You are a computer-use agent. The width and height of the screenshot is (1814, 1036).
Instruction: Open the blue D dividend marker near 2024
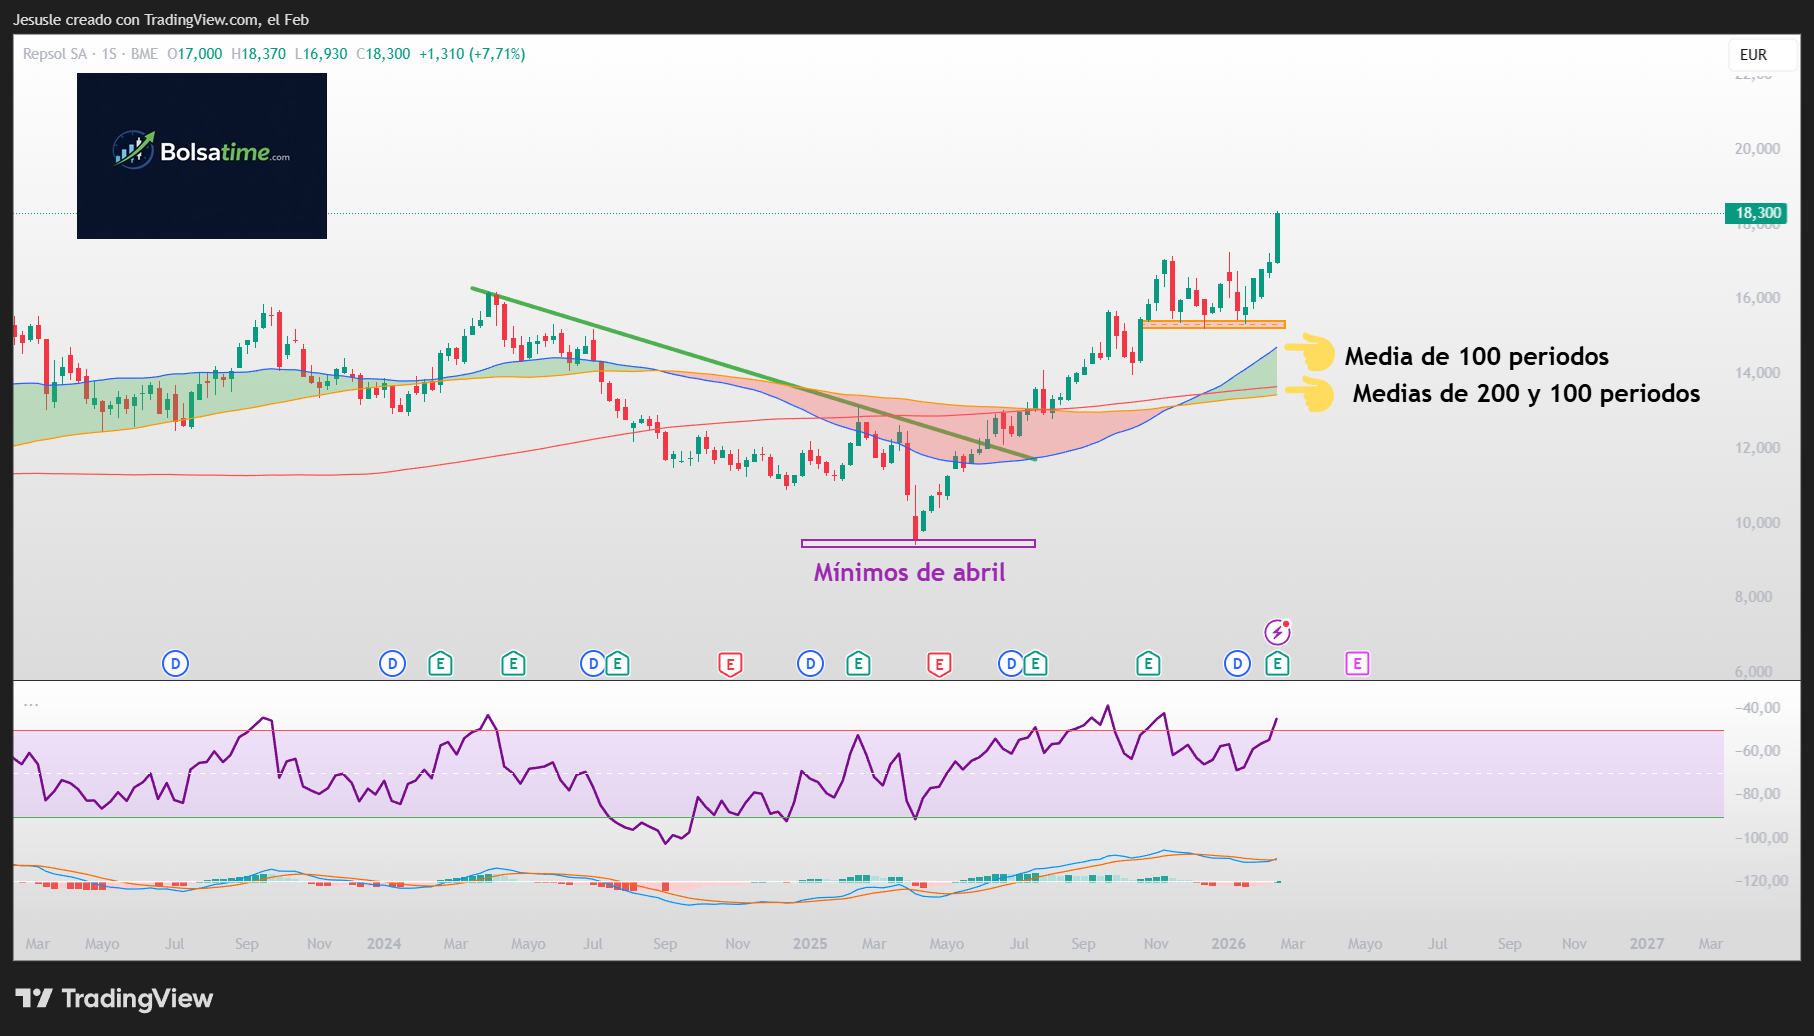coord(391,663)
